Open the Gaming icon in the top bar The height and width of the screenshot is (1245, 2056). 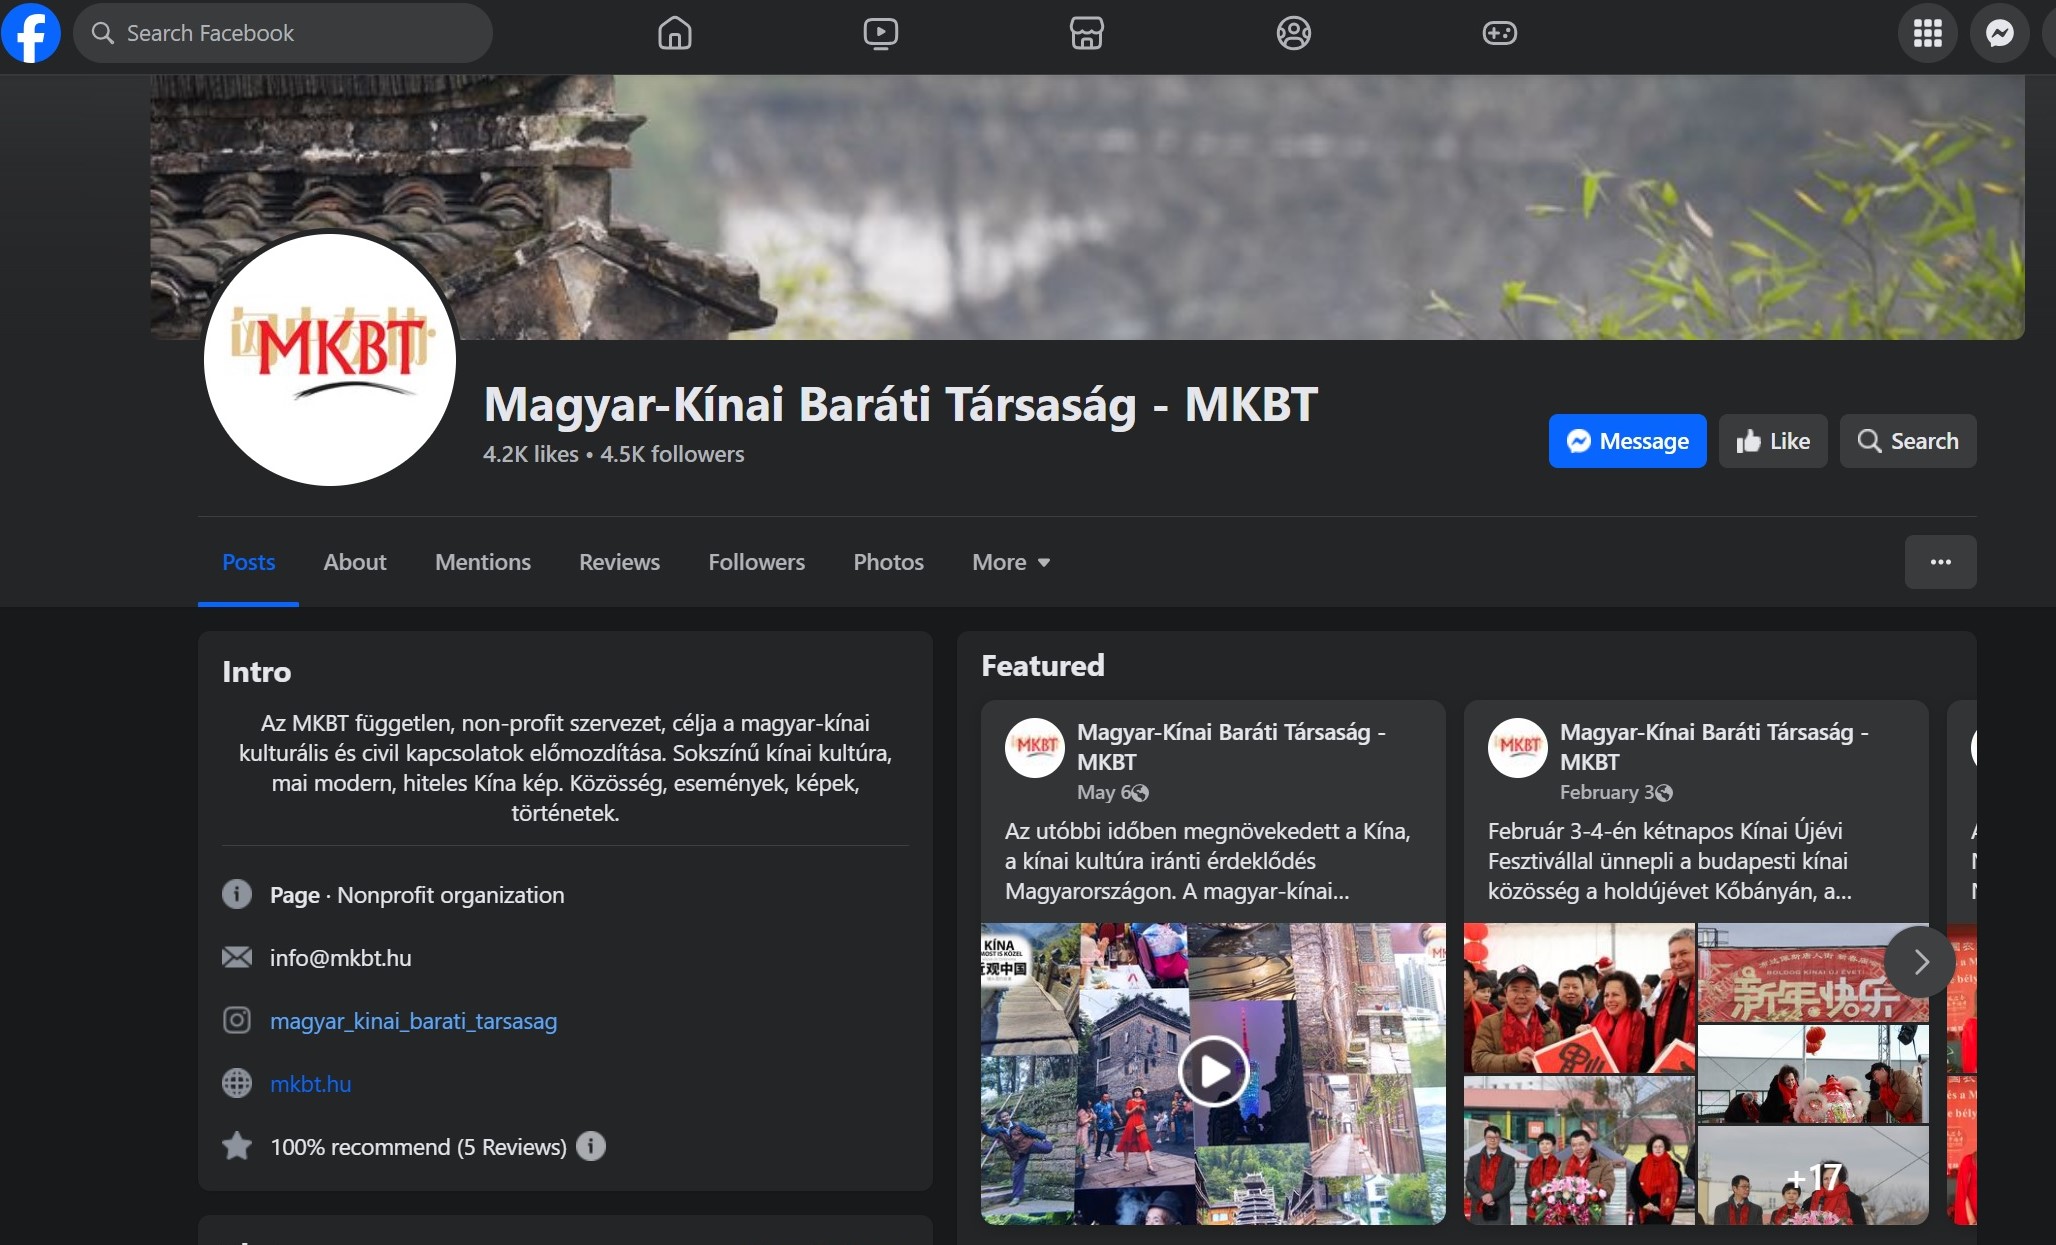coord(1499,33)
